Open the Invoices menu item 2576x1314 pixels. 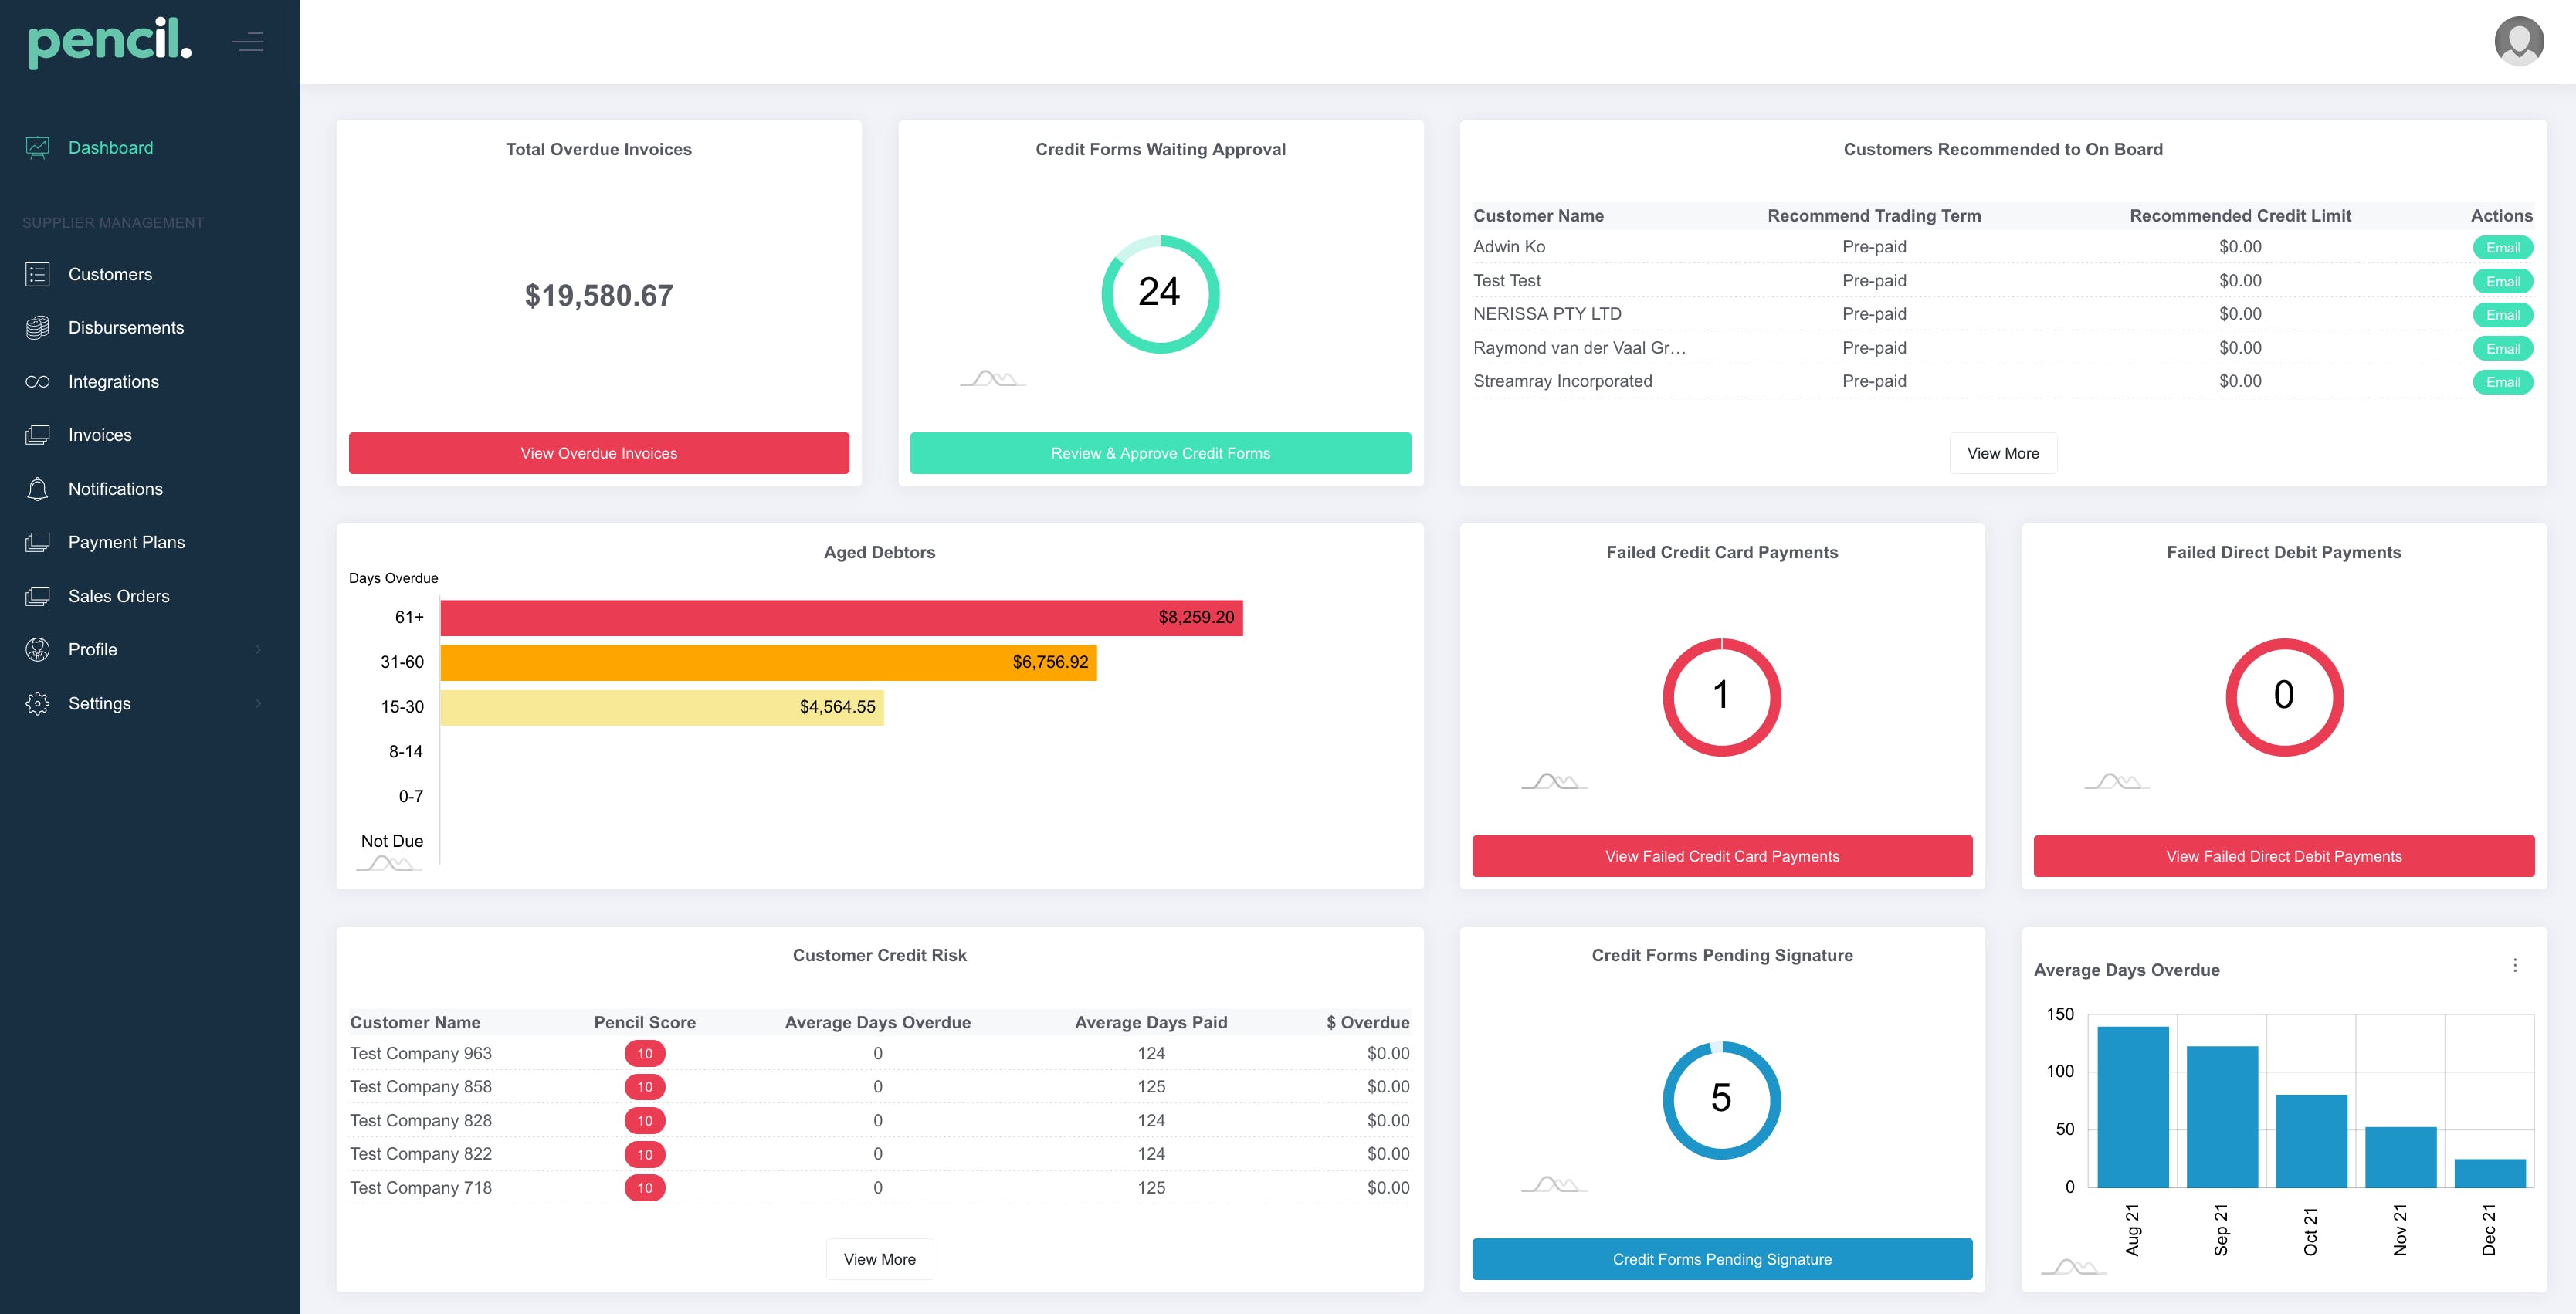coord(100,435)
